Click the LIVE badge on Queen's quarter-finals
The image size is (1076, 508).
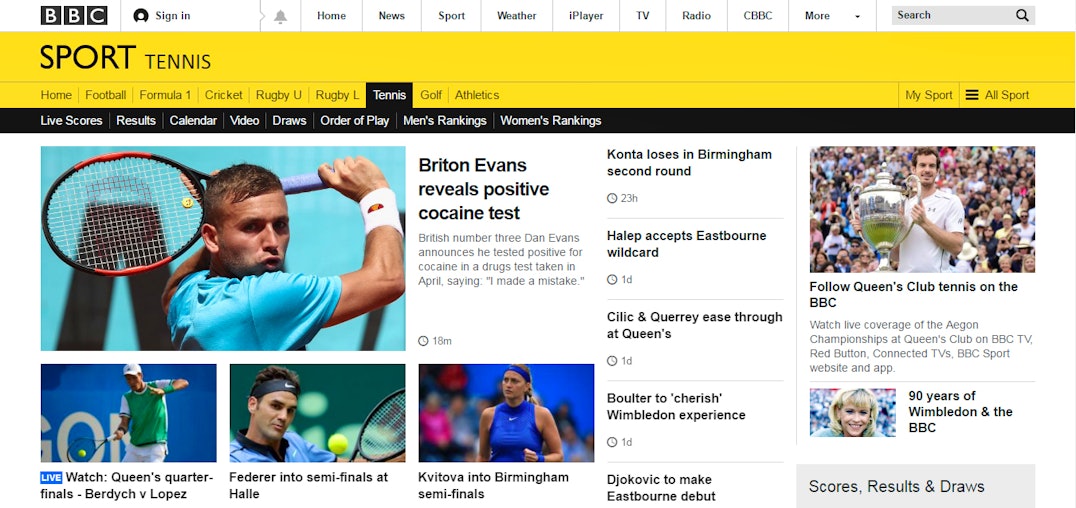(x=51, y=478)
